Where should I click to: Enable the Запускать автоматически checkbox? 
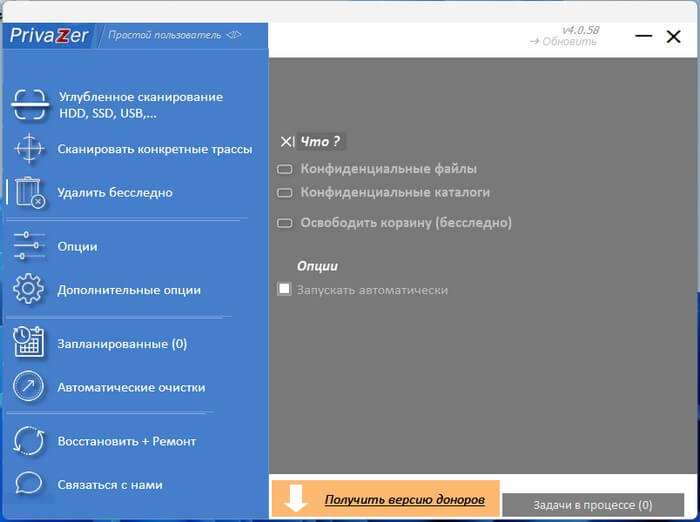[x=284, y=288]
